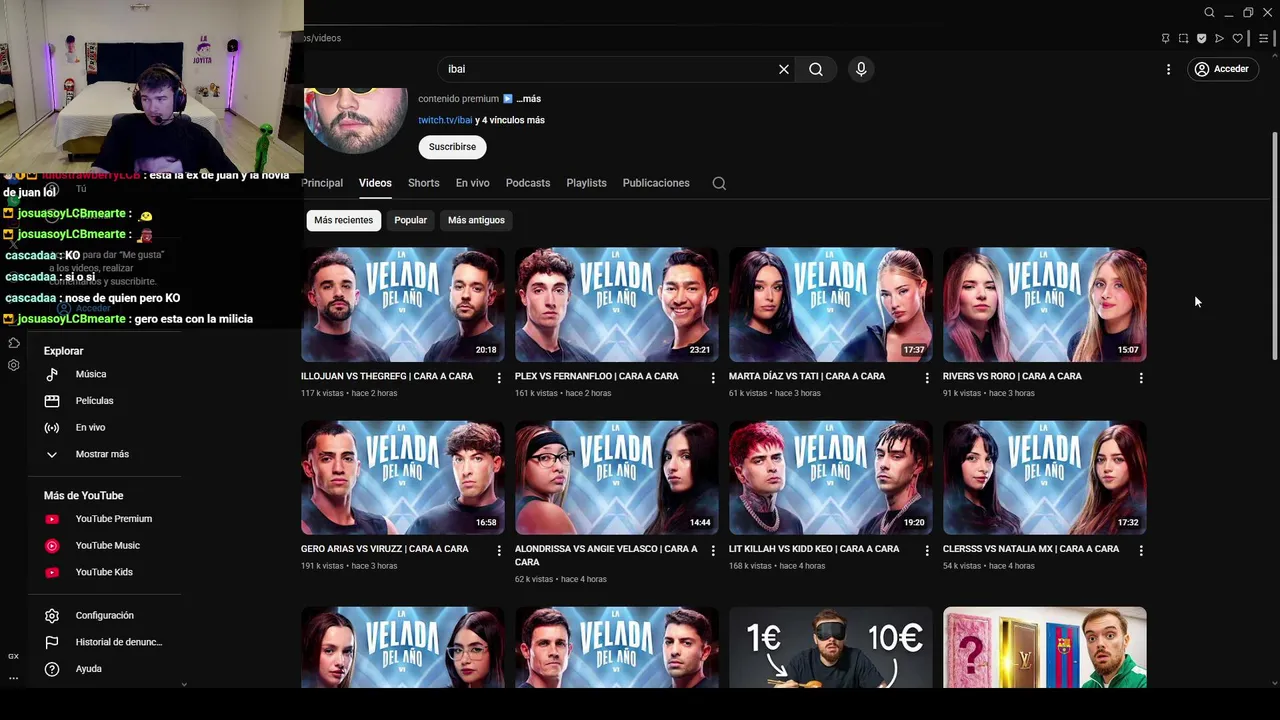This screenshot has height=720, width=1280.
Task: Open the ad blocker shield icon
Action: 1201,39
